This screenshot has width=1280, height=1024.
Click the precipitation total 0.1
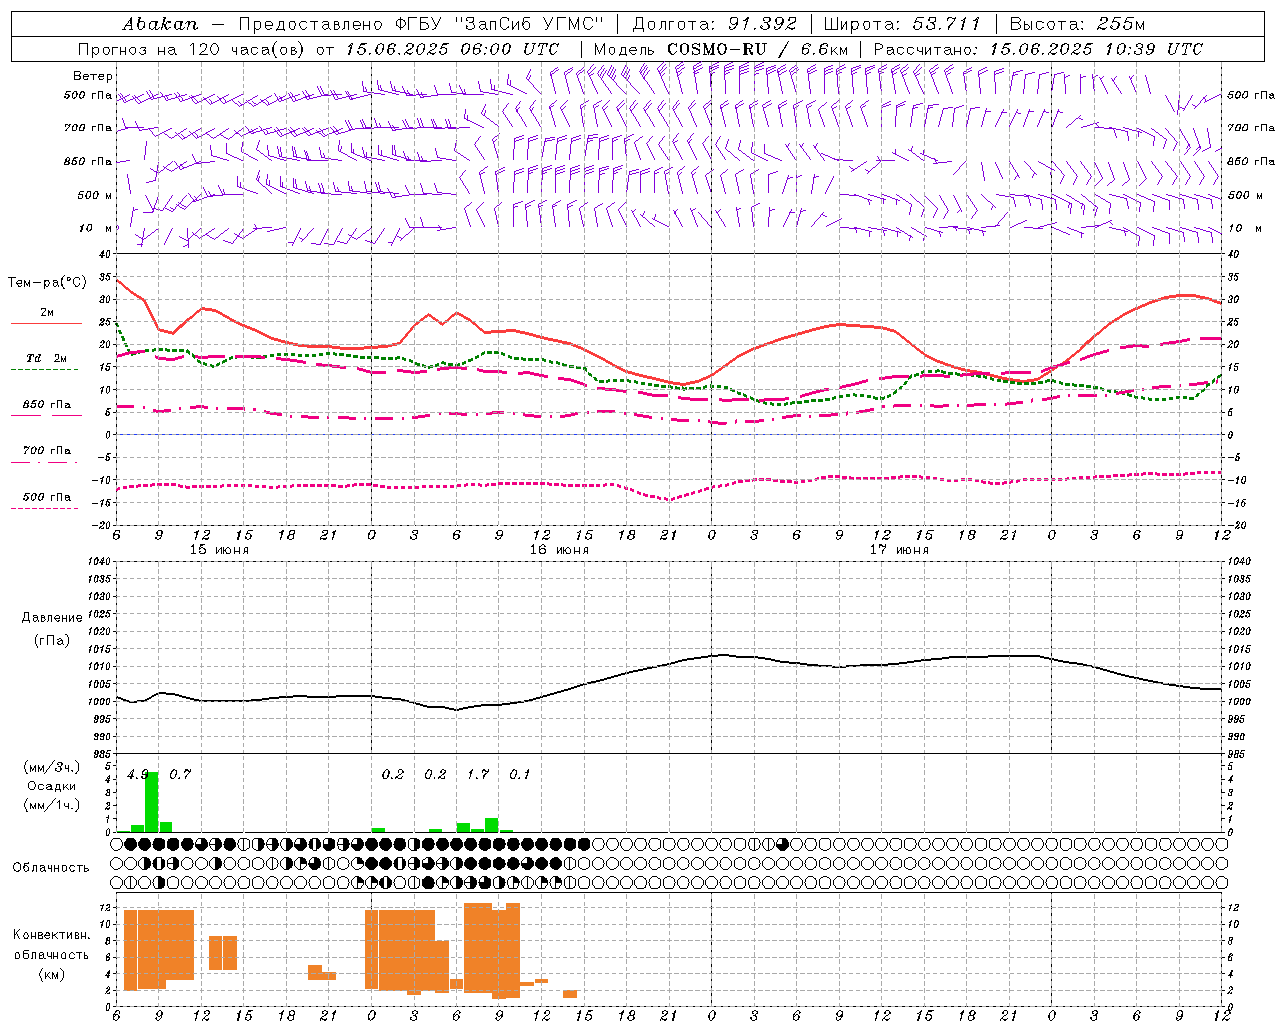(x=520, y=775)
